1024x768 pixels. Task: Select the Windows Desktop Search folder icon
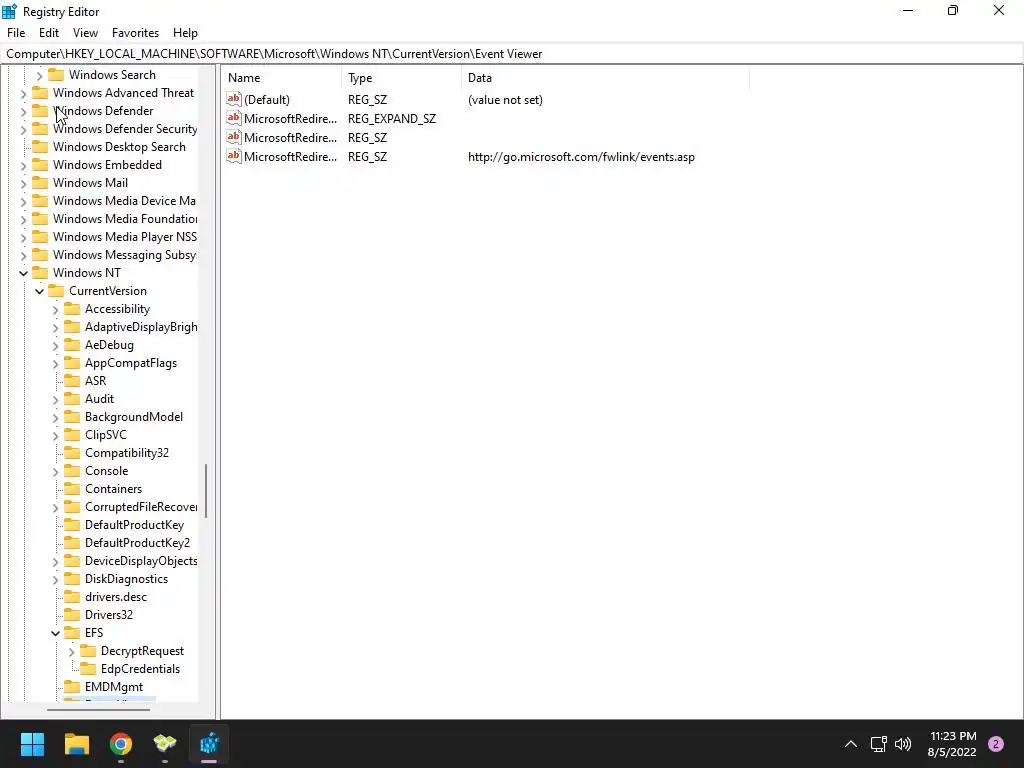pyautogui.click(x=40, y=147)
